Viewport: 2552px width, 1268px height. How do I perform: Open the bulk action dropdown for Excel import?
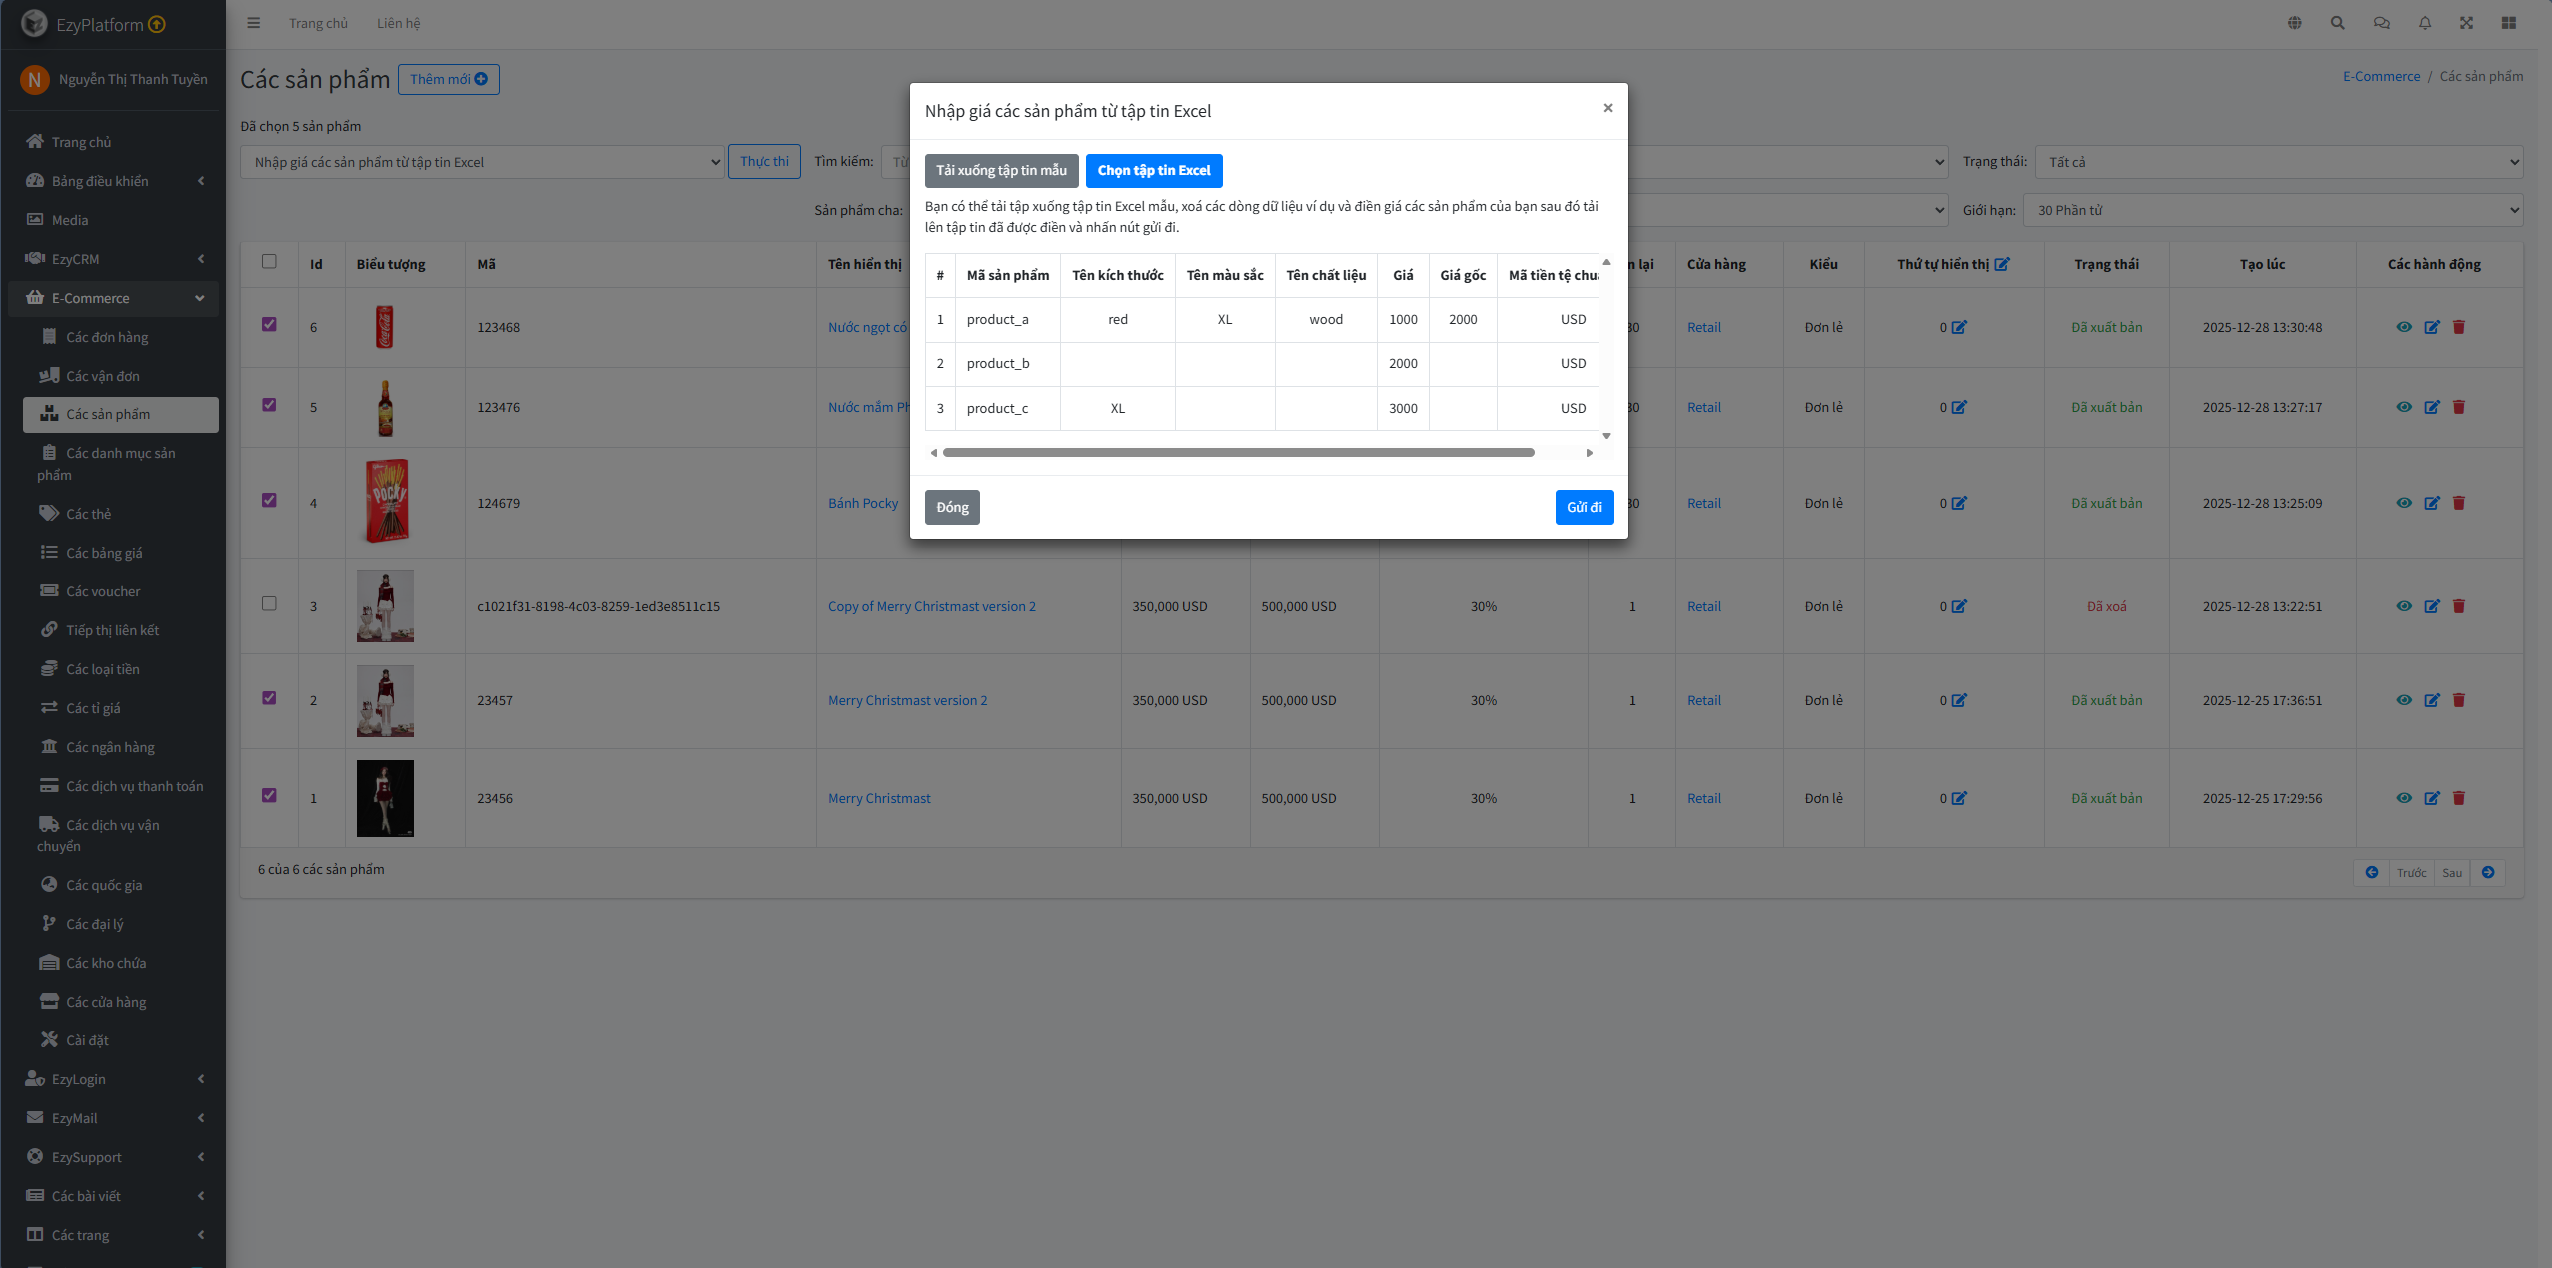pos(482,162)
